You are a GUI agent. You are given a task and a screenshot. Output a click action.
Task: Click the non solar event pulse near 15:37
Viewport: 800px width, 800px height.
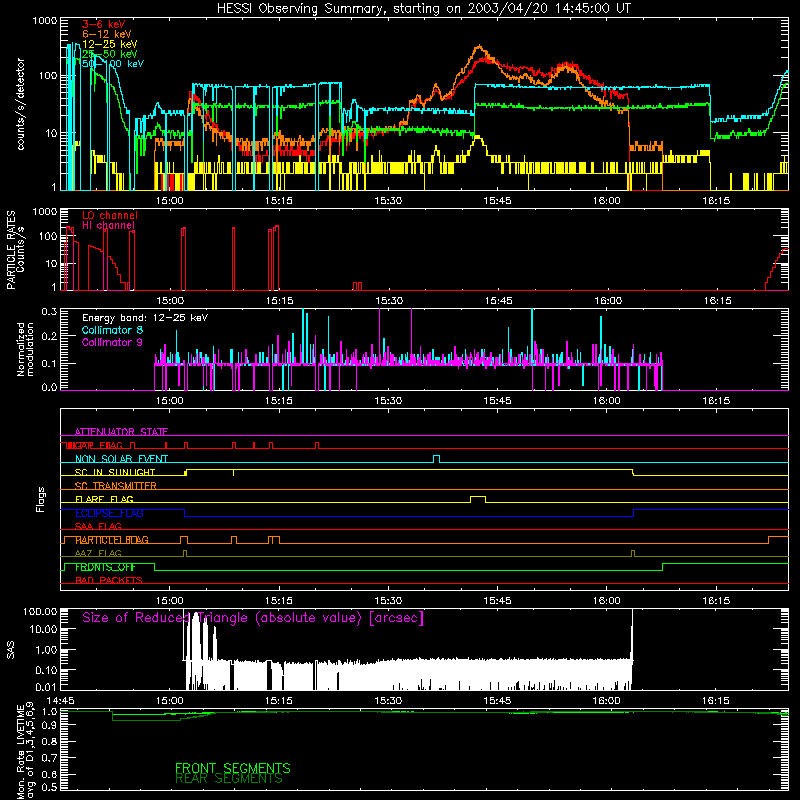pos(437,459)
